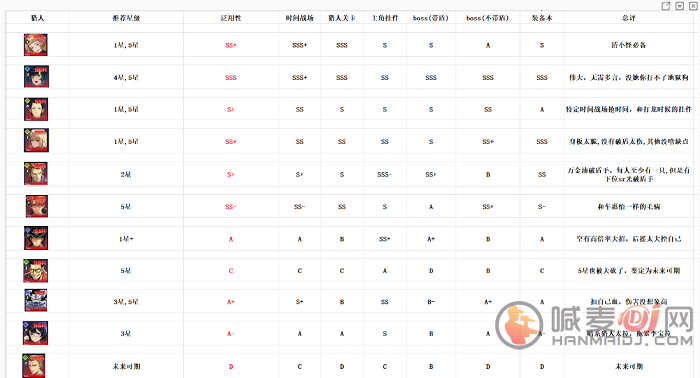Open hunter portrait in the 清小怪必备 row

click(x=36, y=45)
